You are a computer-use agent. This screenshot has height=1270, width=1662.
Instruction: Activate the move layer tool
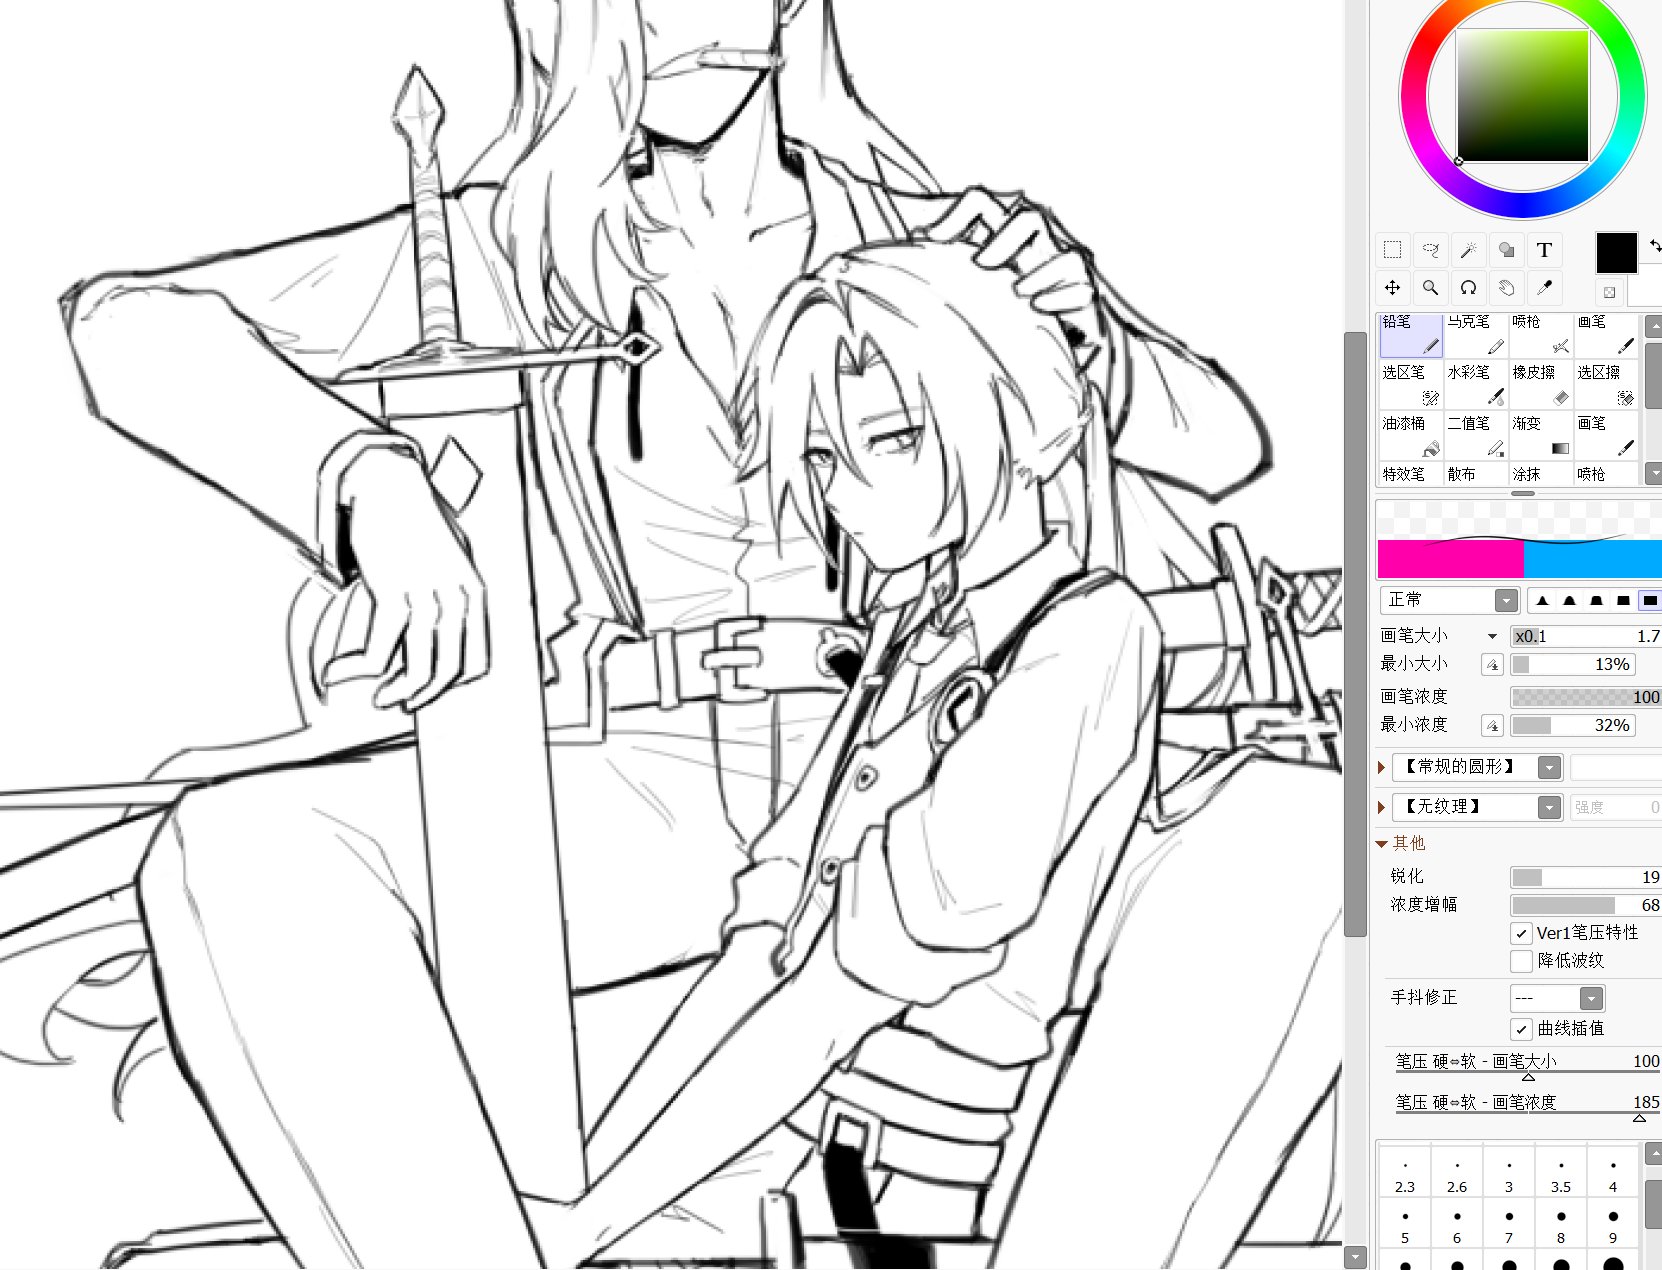1392,288
